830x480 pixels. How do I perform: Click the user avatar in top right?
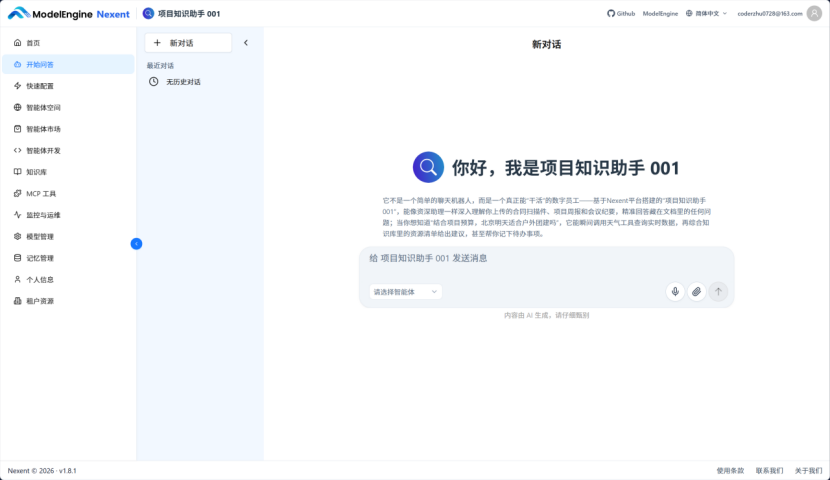coord(814,14)
